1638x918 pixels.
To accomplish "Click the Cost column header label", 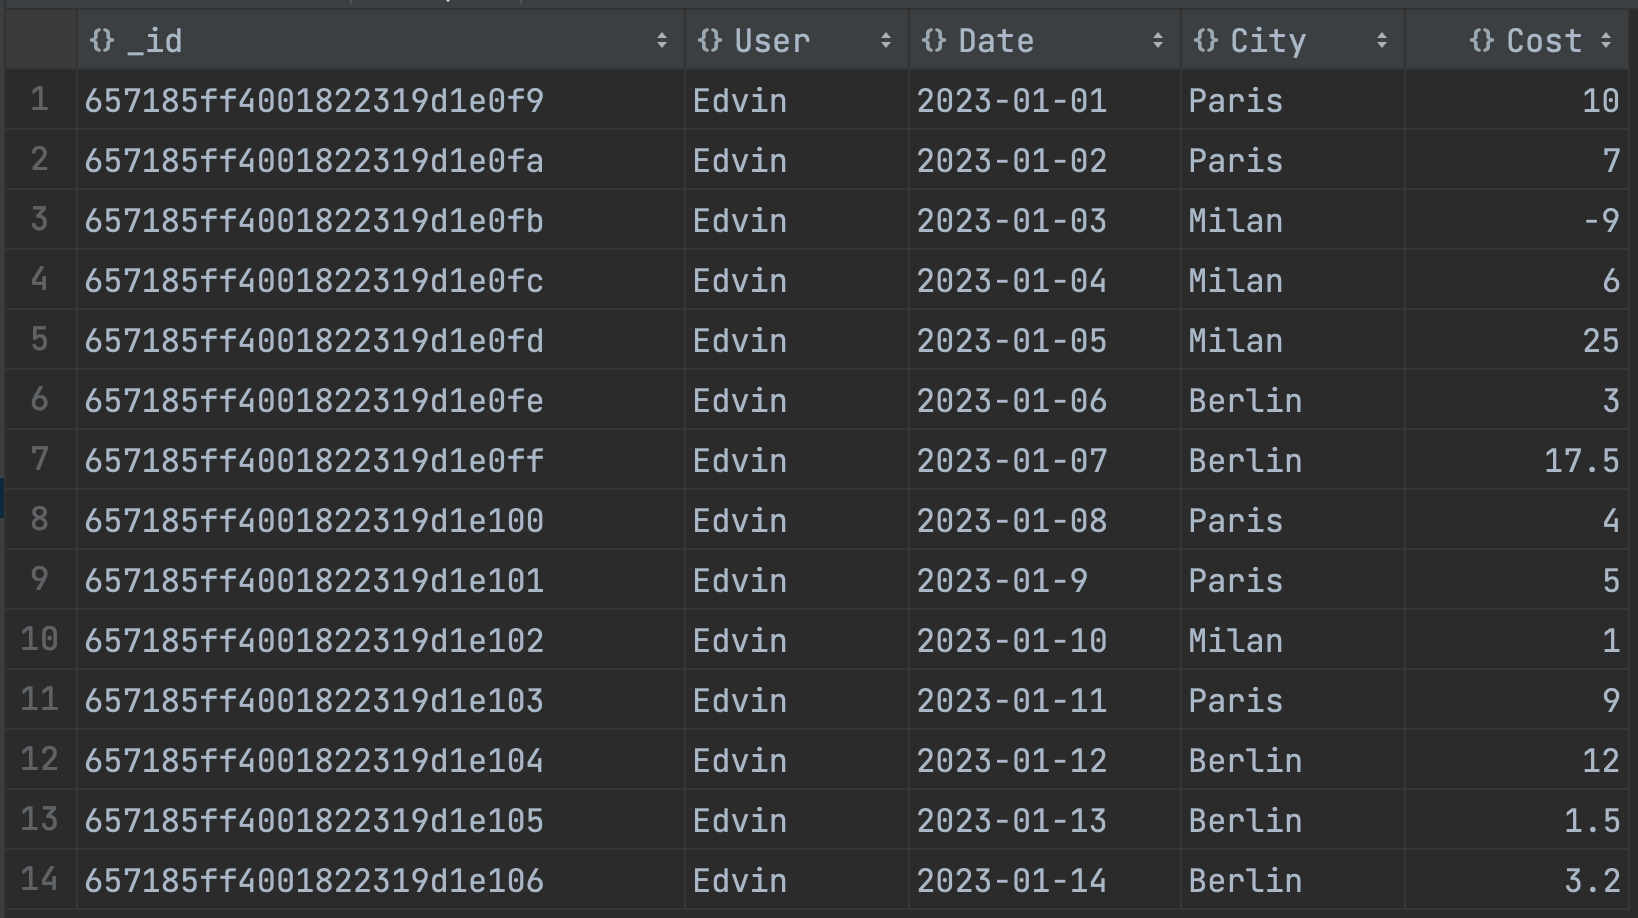I will [1544, 41].
